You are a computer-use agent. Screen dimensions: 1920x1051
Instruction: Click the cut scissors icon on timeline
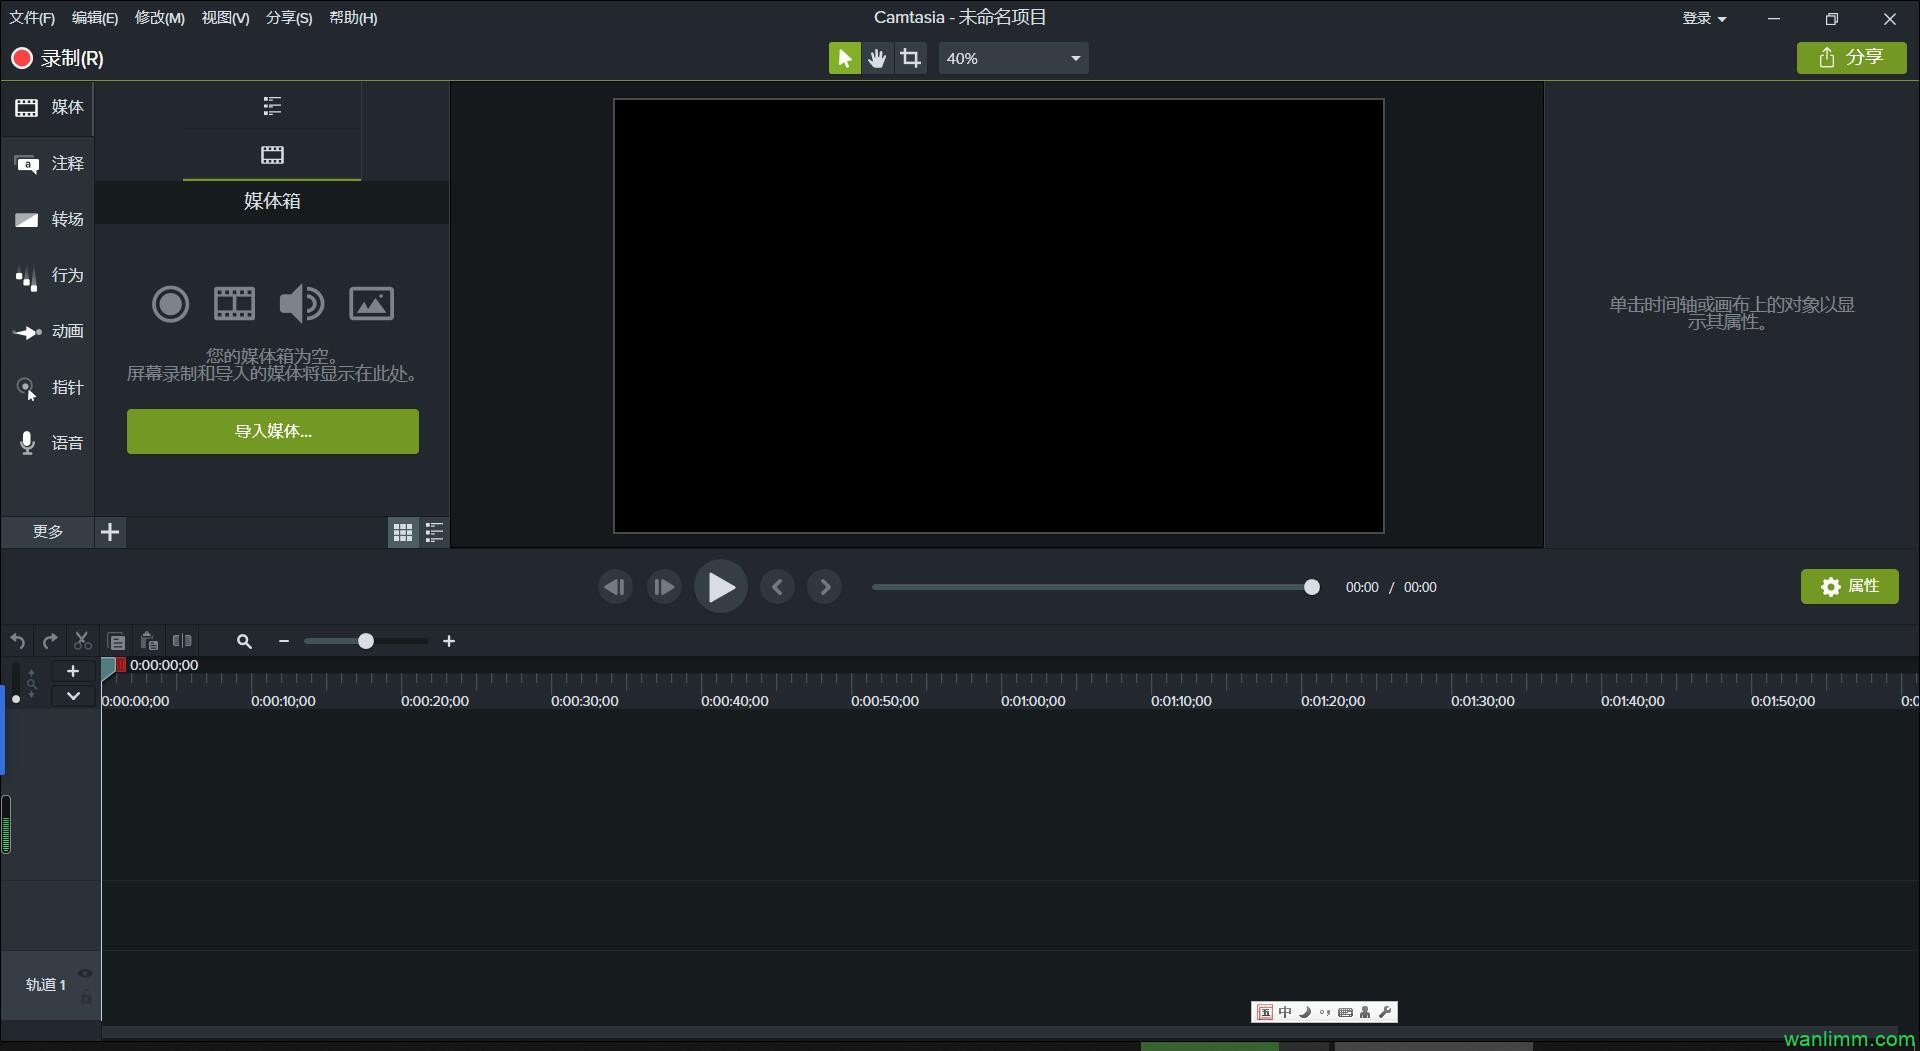point(83,641)
